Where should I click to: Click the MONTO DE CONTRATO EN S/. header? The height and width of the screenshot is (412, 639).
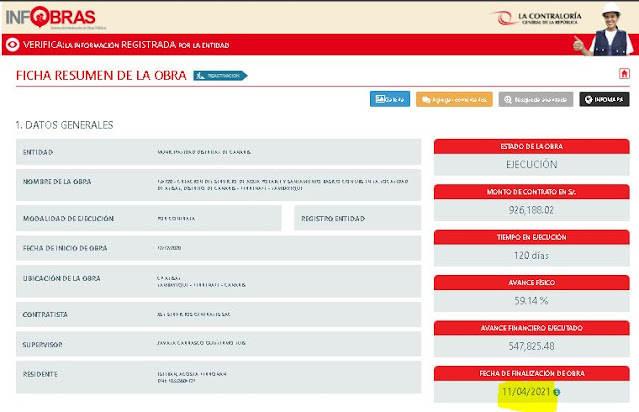click(531, 192)
